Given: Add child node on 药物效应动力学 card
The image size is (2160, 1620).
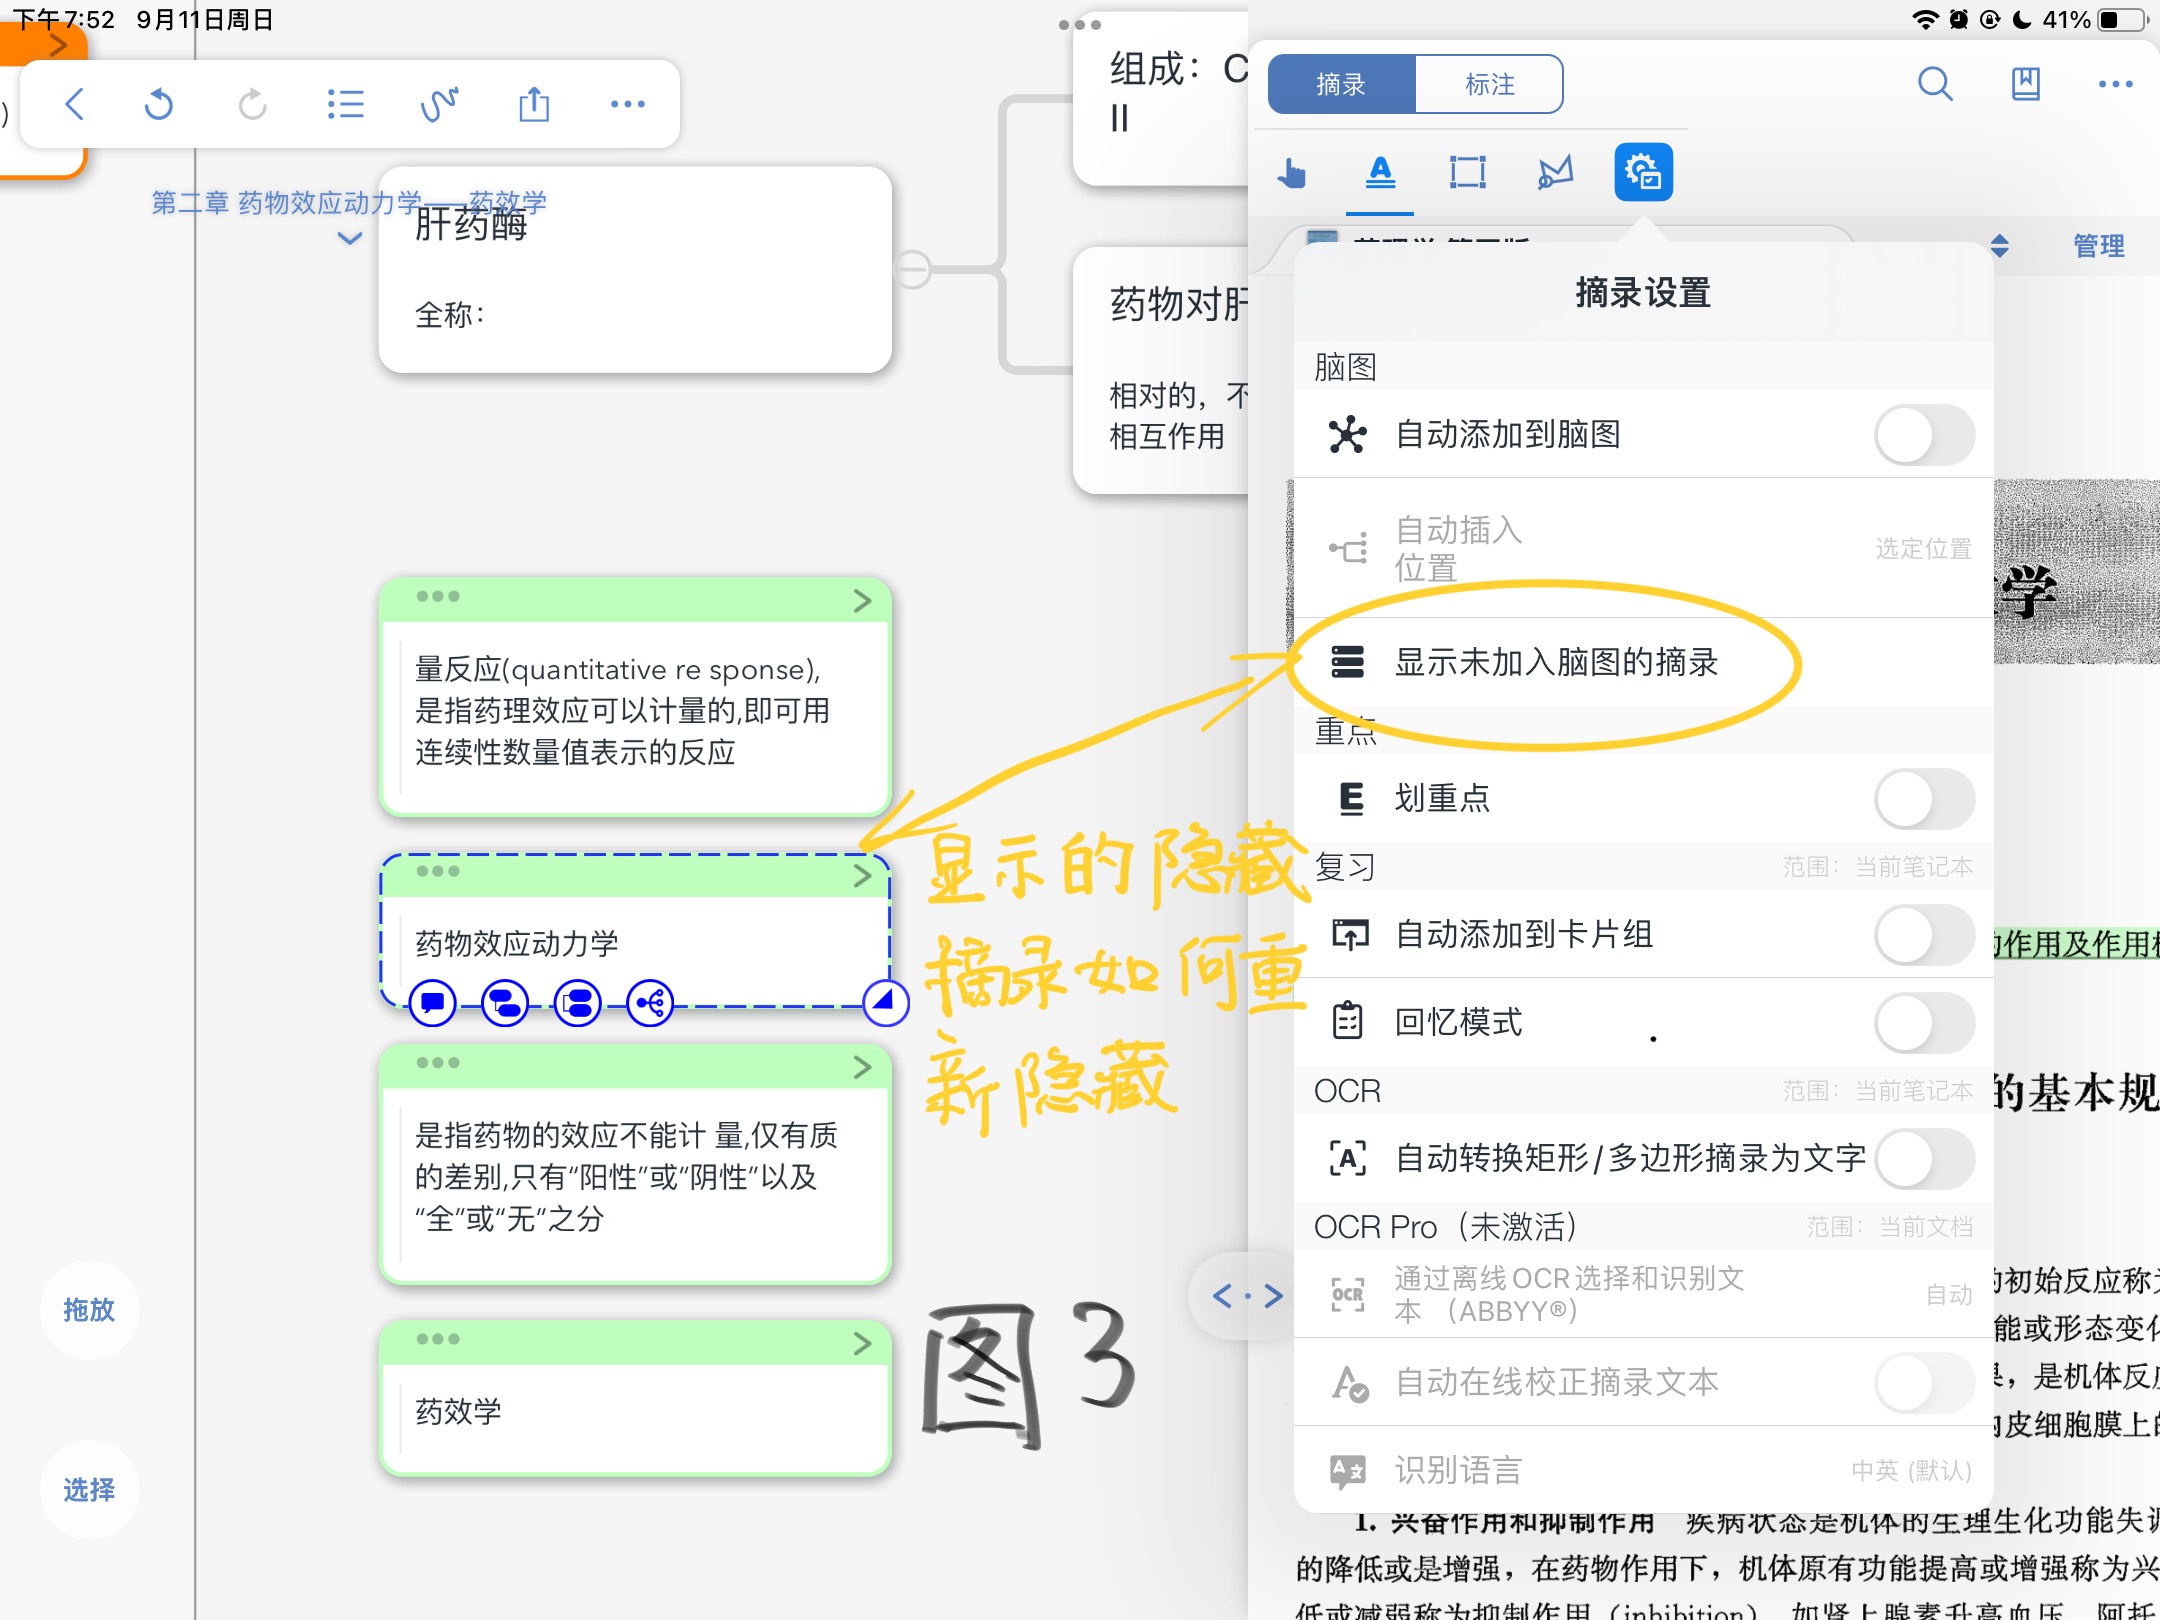Looking at the screenshot, I should point(505,1003).
